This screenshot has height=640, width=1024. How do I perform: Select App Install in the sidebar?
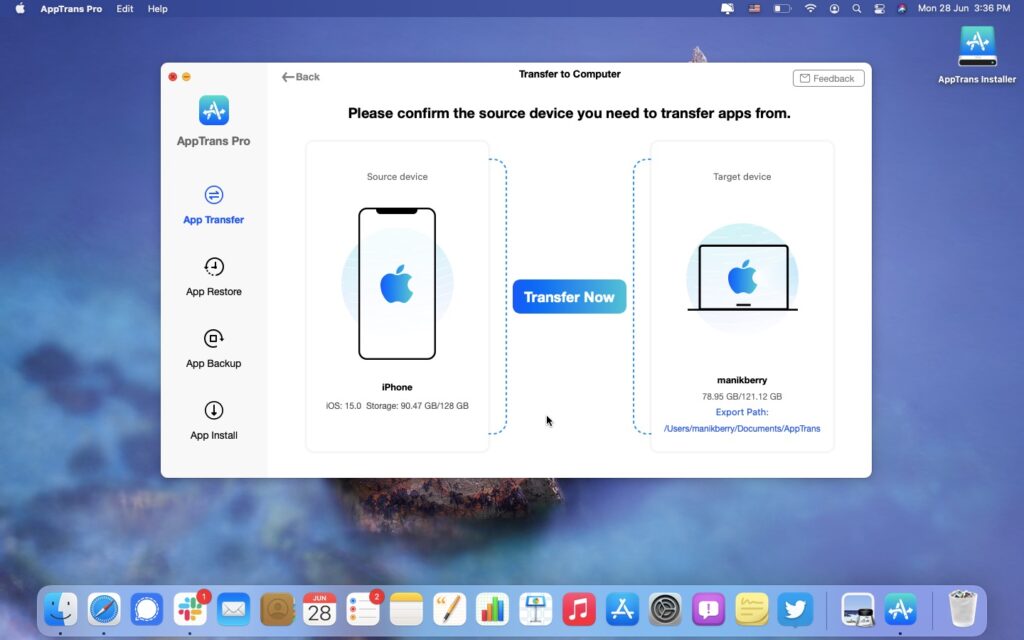click(212, 420)
